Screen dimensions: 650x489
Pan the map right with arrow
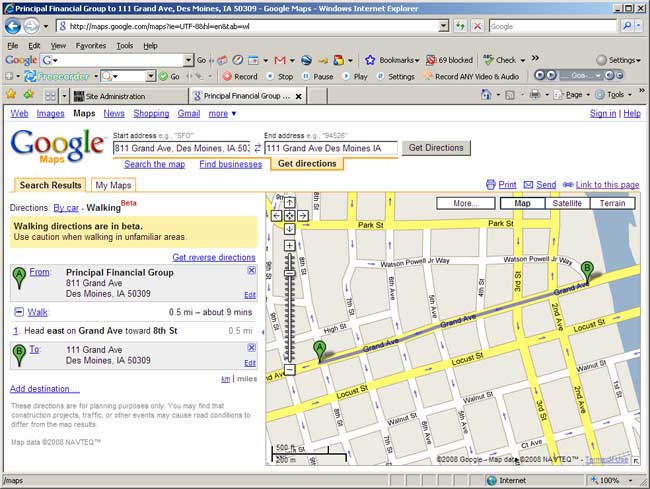click(x=303, y=215)
